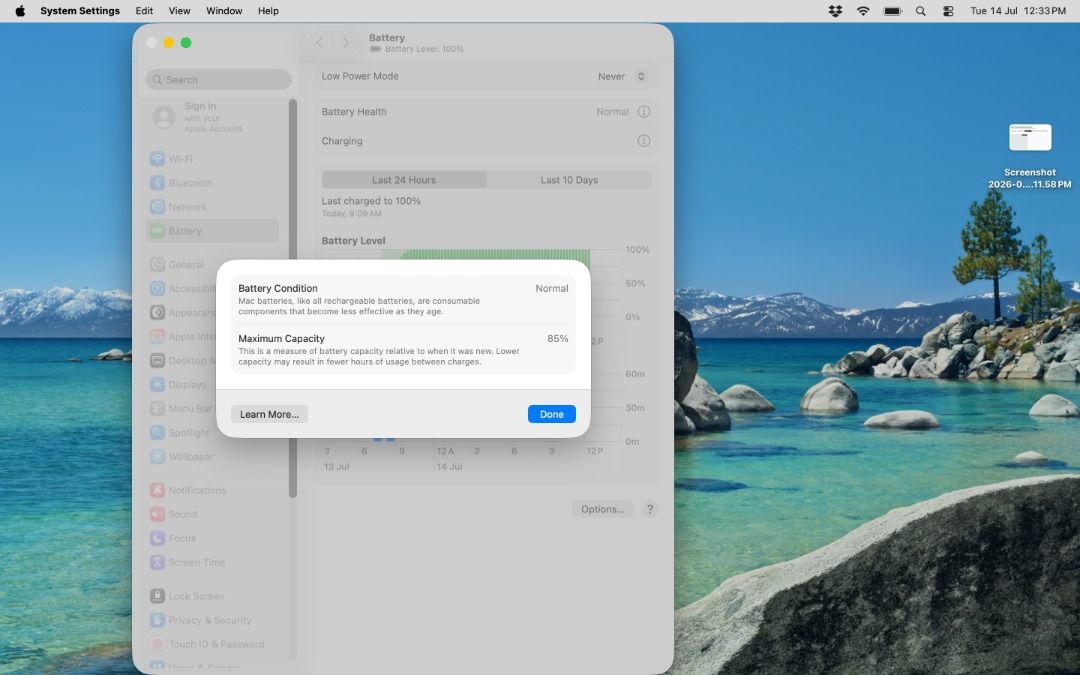Click the Learn More button

[269, 414]
